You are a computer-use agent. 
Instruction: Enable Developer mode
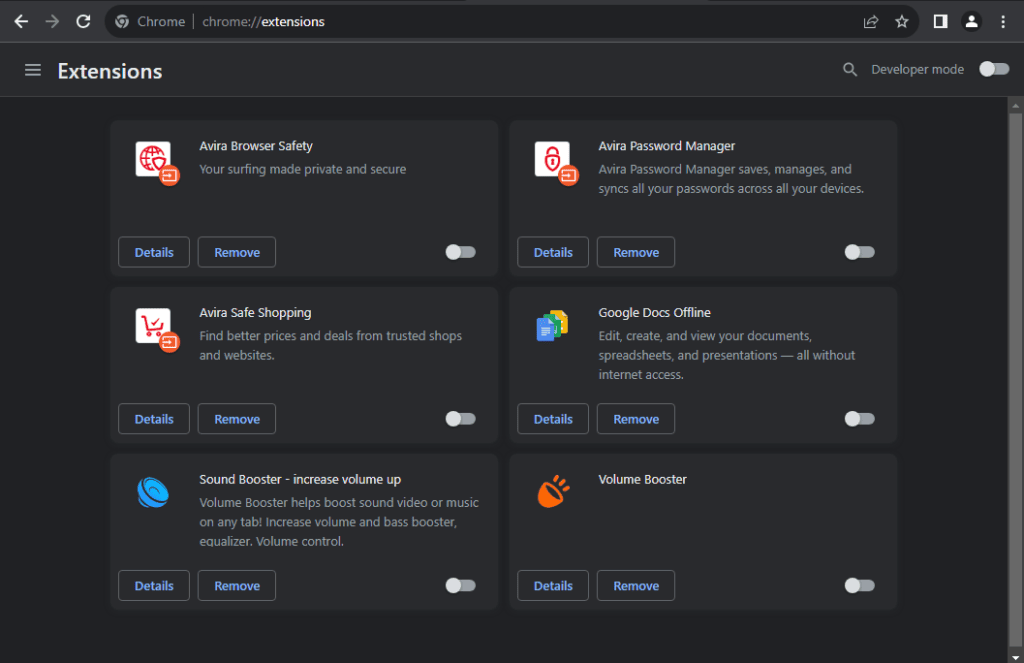[x=994, y=69]
